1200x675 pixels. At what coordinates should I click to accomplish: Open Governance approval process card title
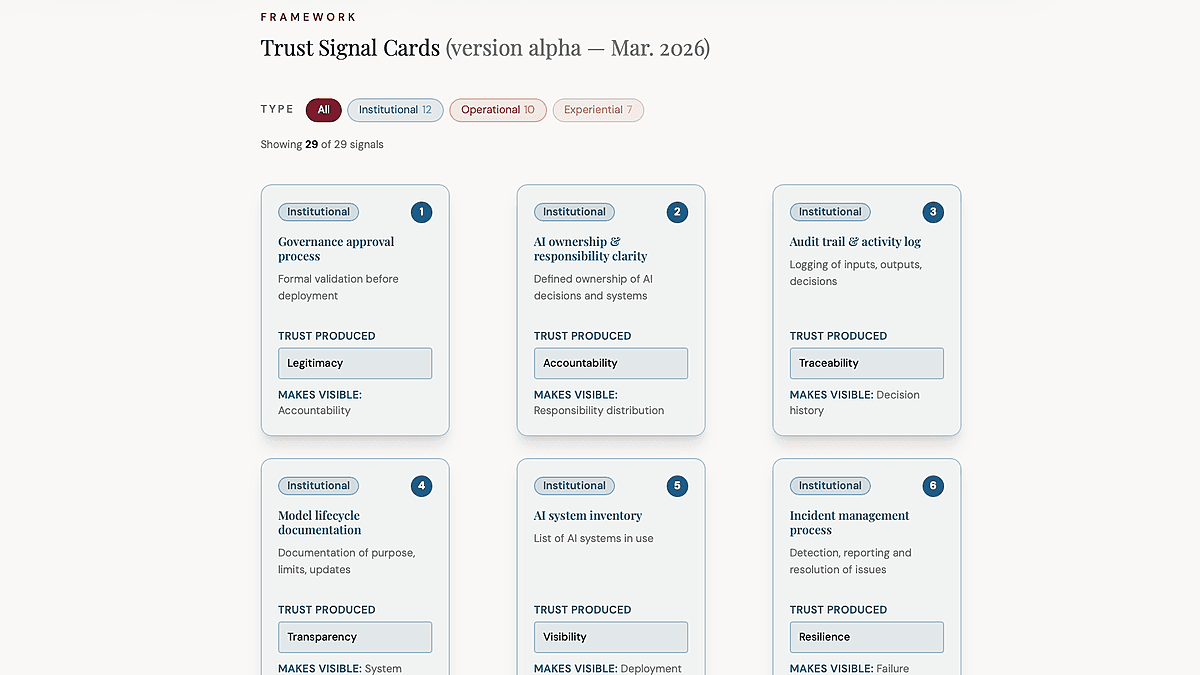(x=336, y=249)
